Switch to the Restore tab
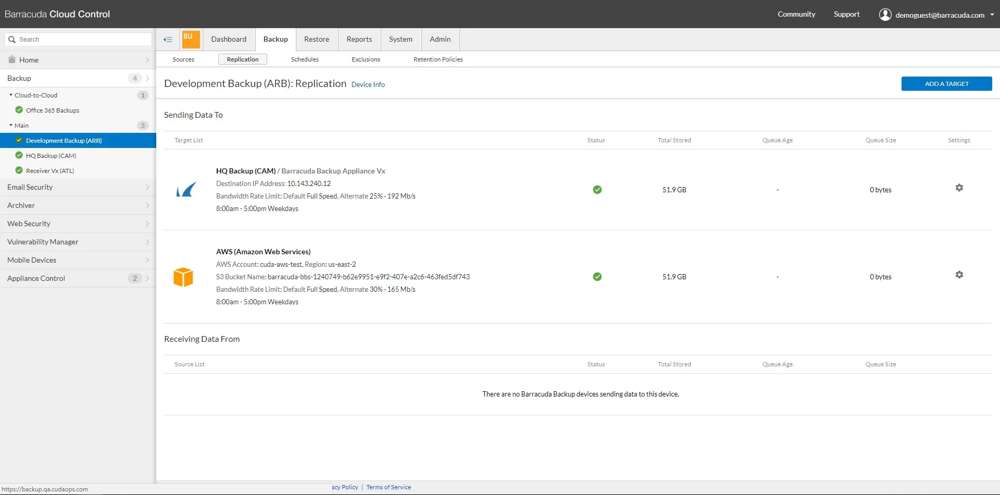This screenshot has height=495, width=1000. (317, 40)
